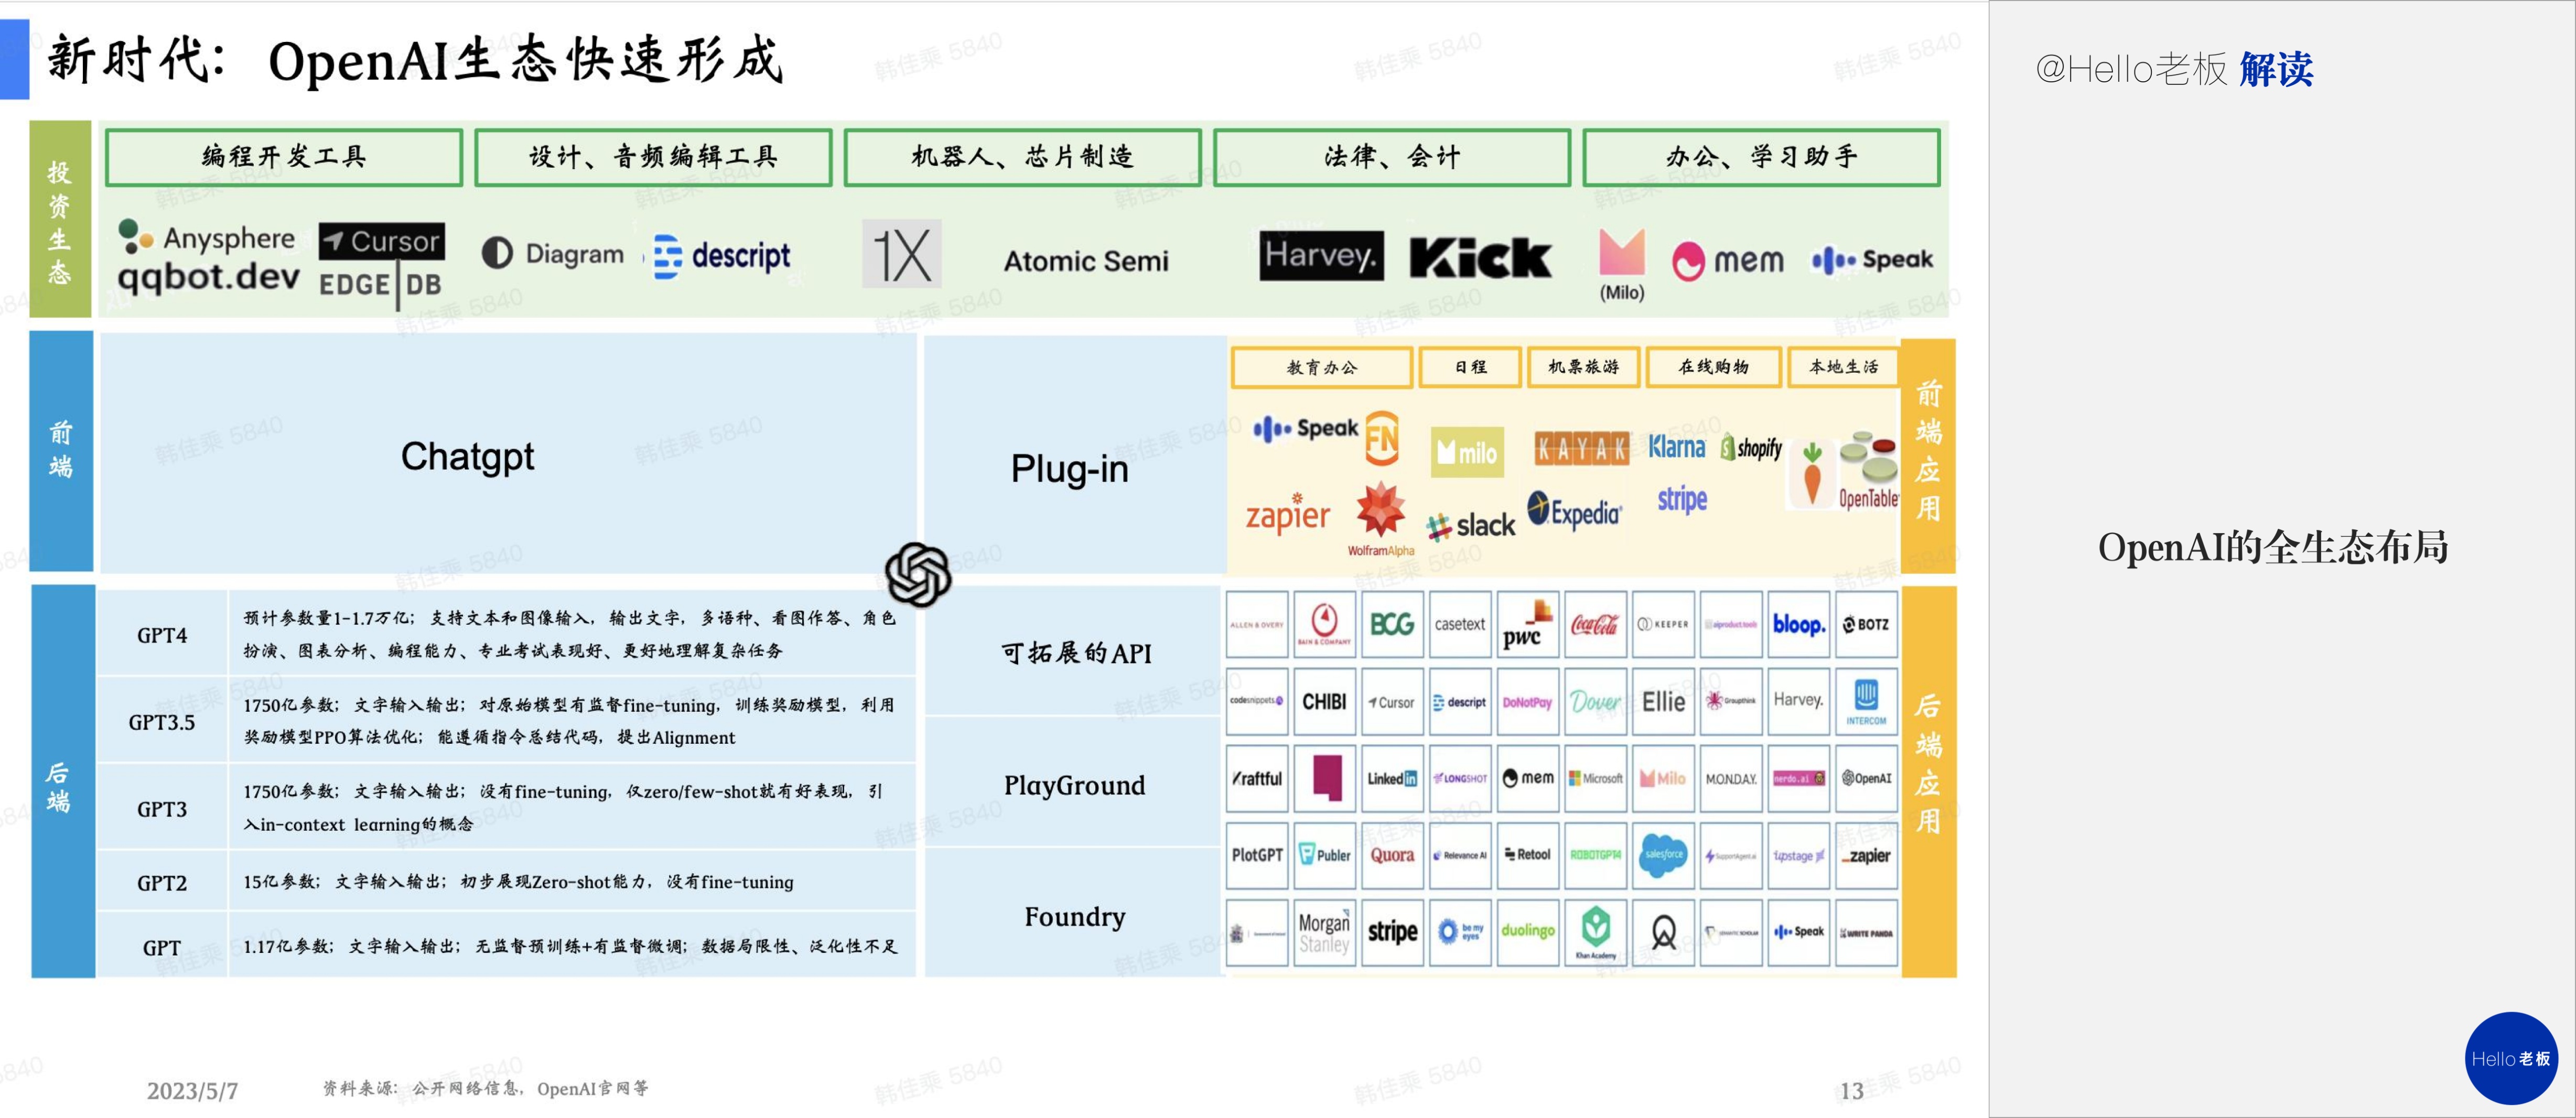The image size is (2576, 1118).
Task: Click the Microsoft tile
Action: click(x=1595, y=778)
